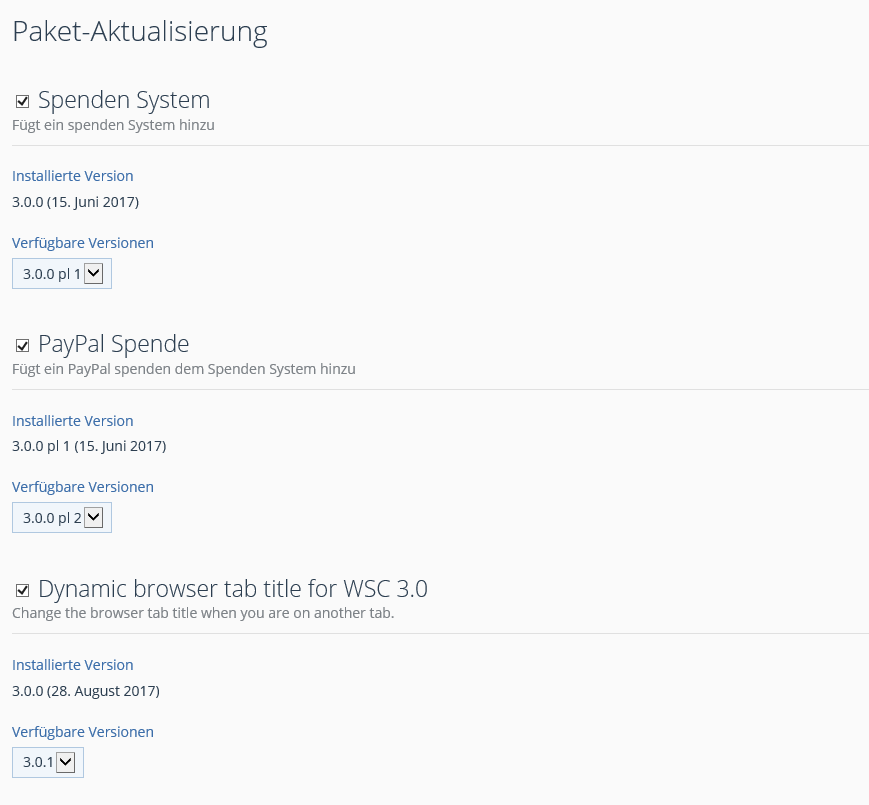Click the '3.0.0 (28. August 2017)' version text
The image size is (869, 805).
click(86, 691)
